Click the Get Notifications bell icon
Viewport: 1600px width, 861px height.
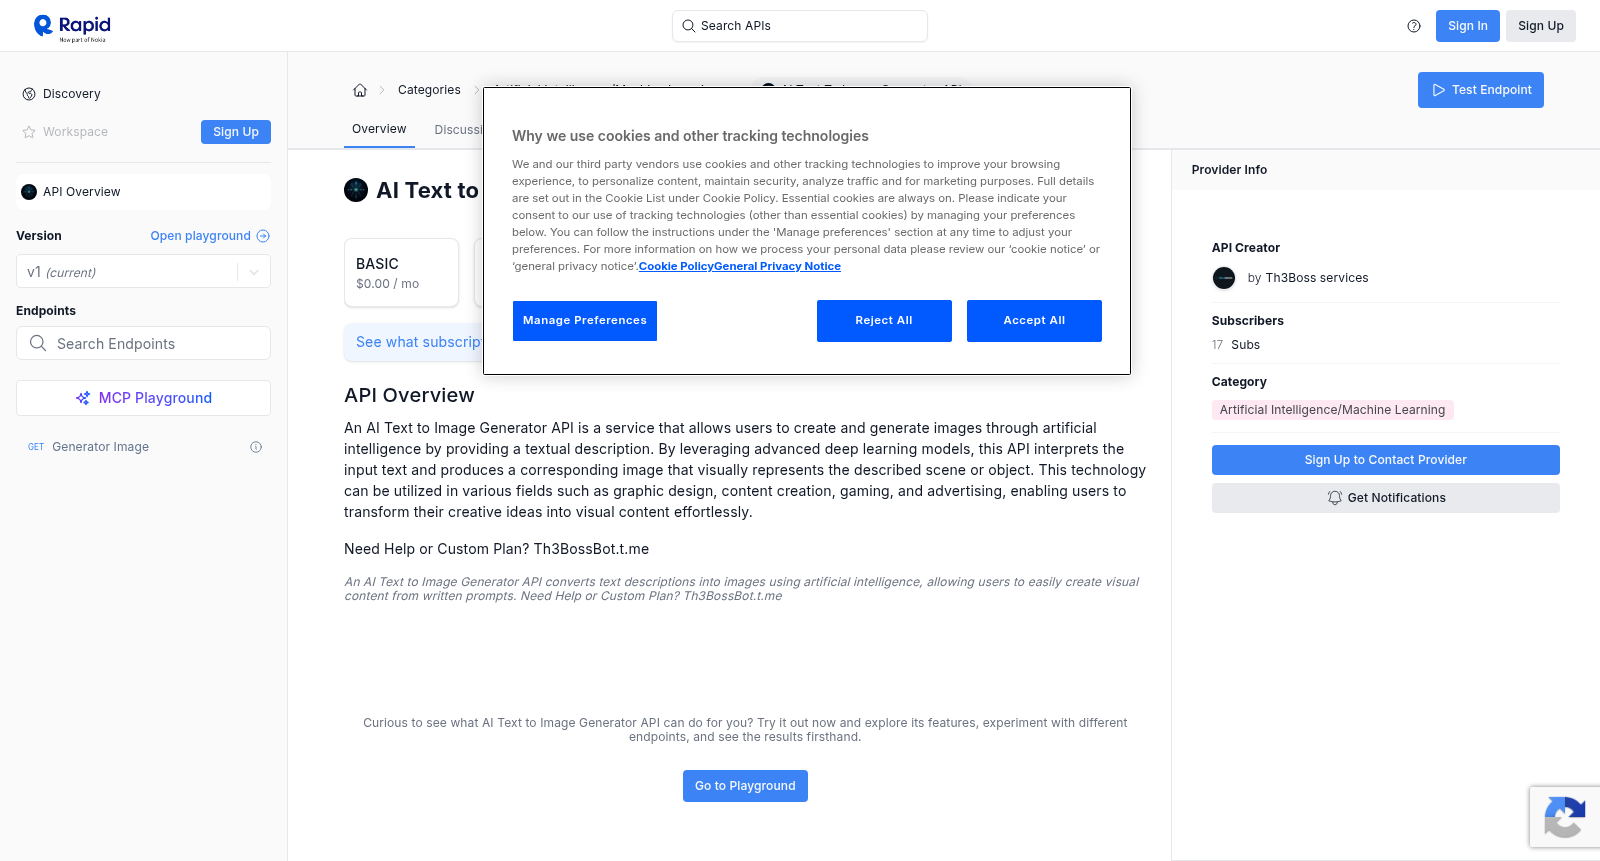pyautogui.click(x=1334, y=498)
